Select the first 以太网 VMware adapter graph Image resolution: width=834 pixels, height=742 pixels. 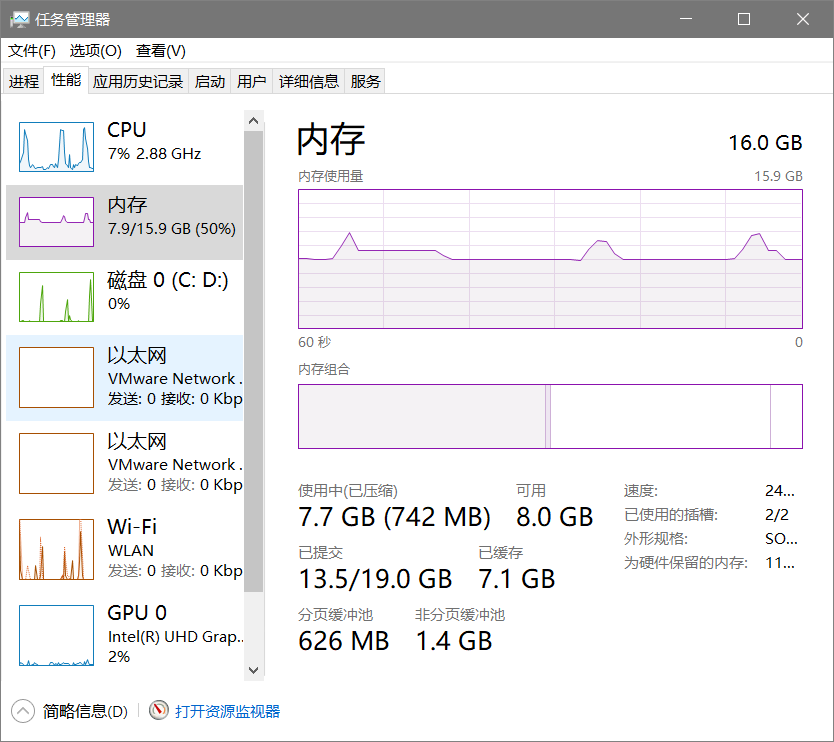pos(56,378)
